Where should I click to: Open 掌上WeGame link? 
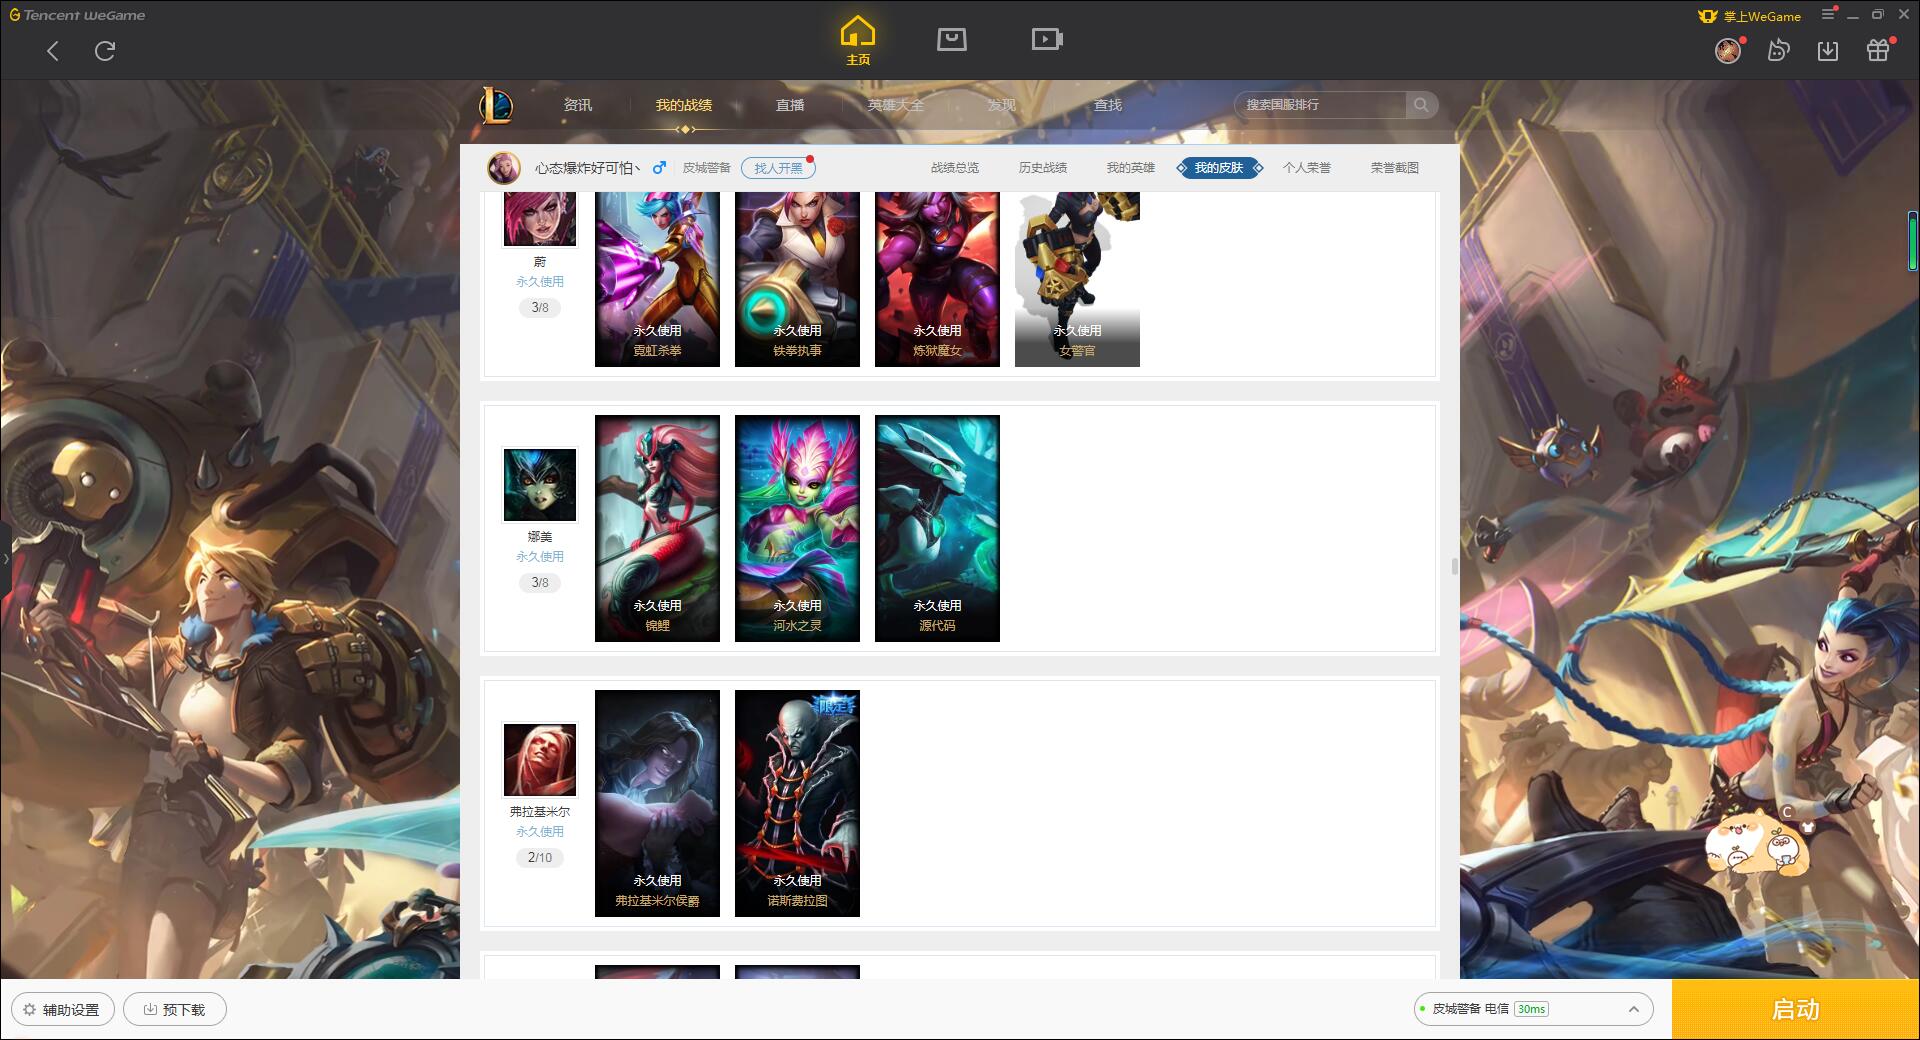click(1750, 16)
